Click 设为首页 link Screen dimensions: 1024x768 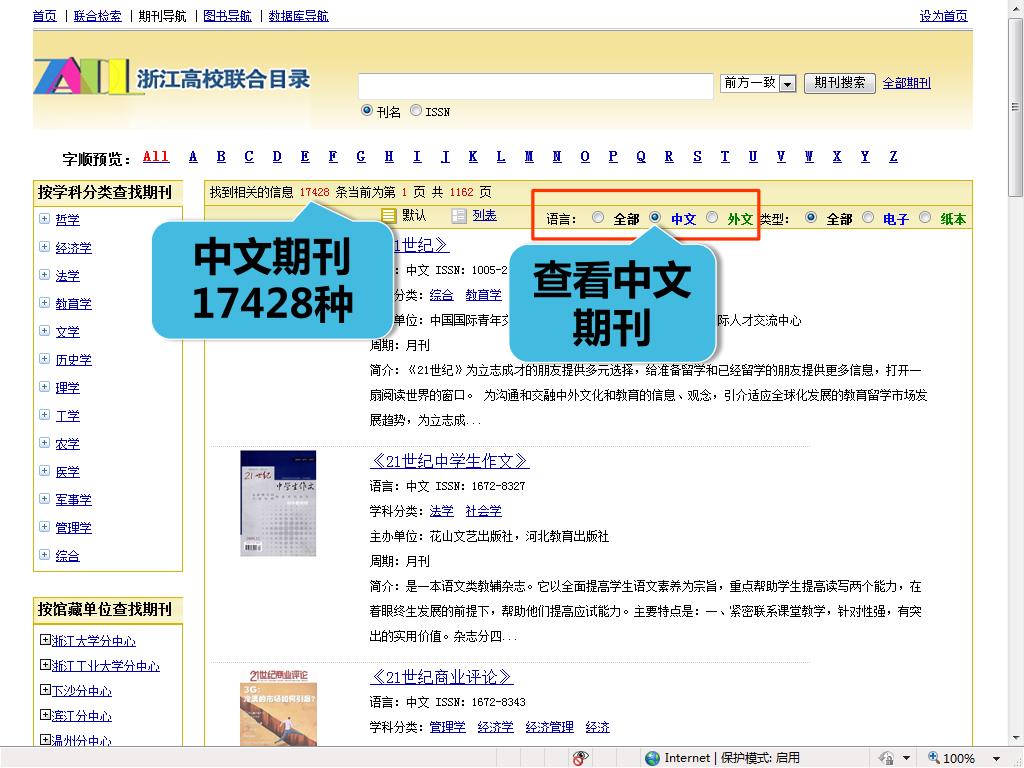click(x=943, y=16)
